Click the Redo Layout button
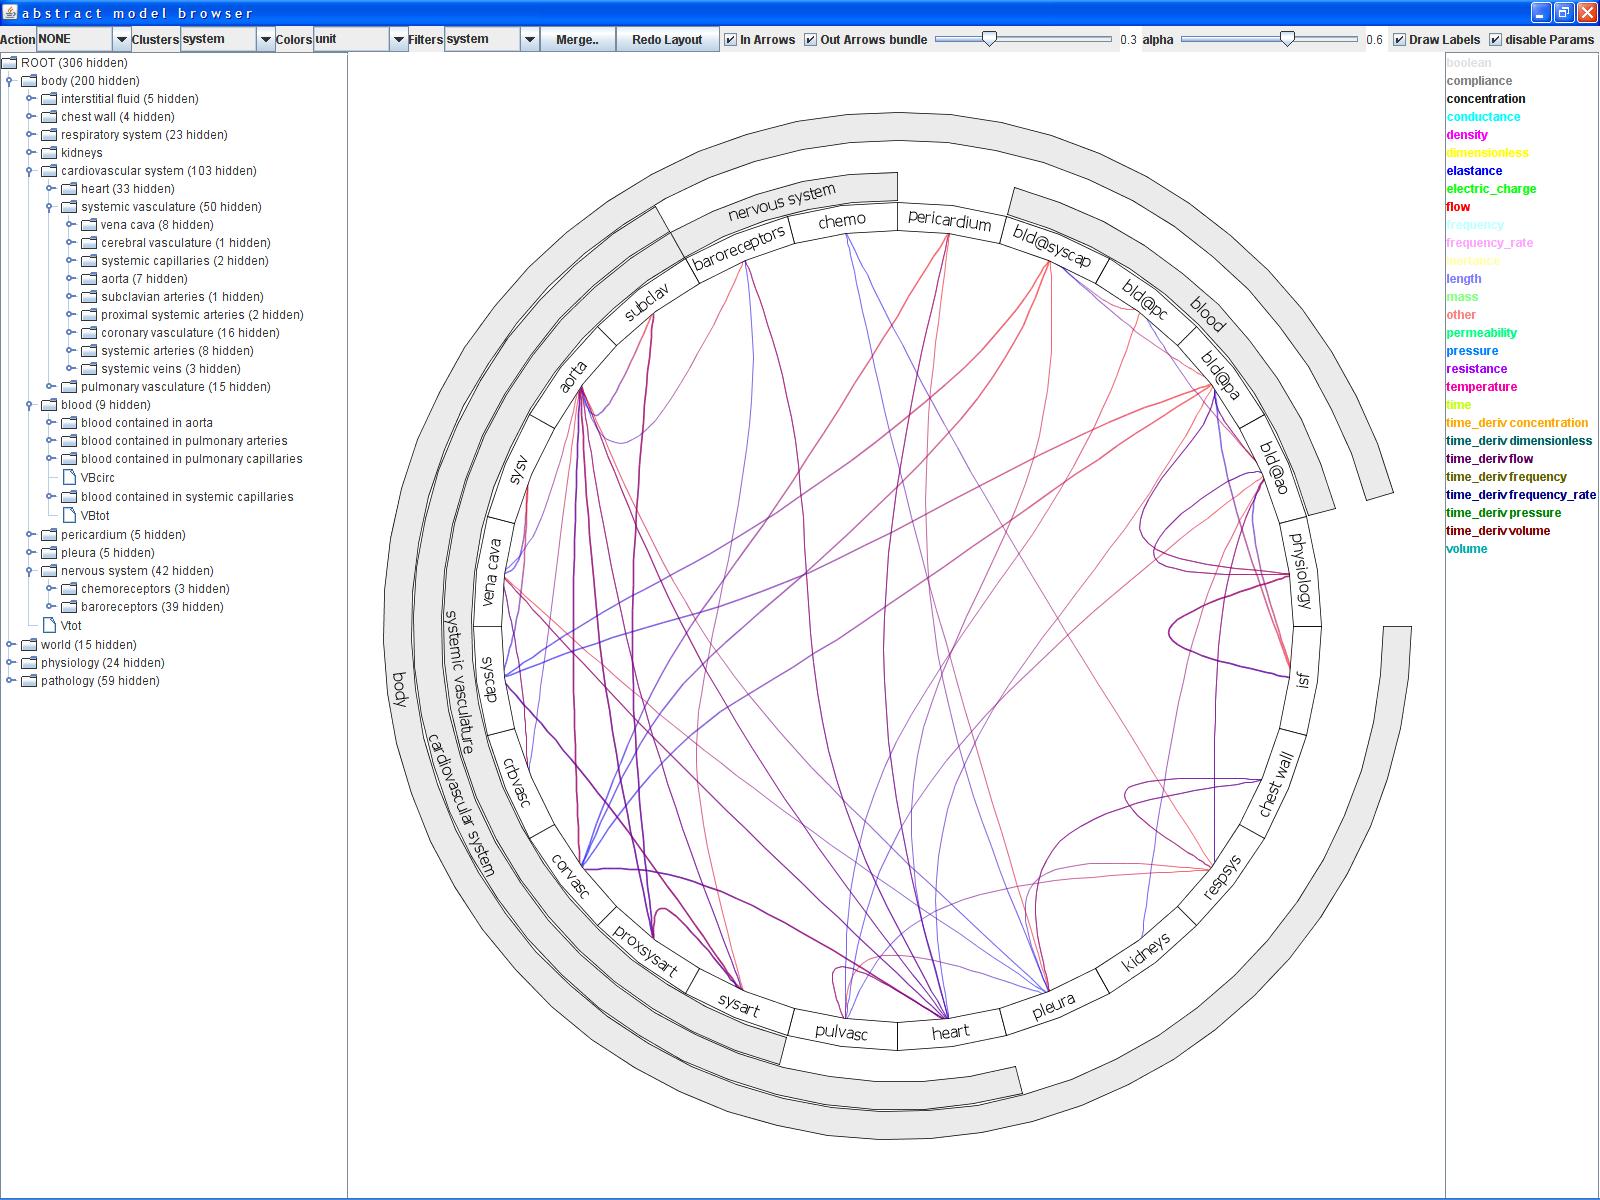 (667, 39)
